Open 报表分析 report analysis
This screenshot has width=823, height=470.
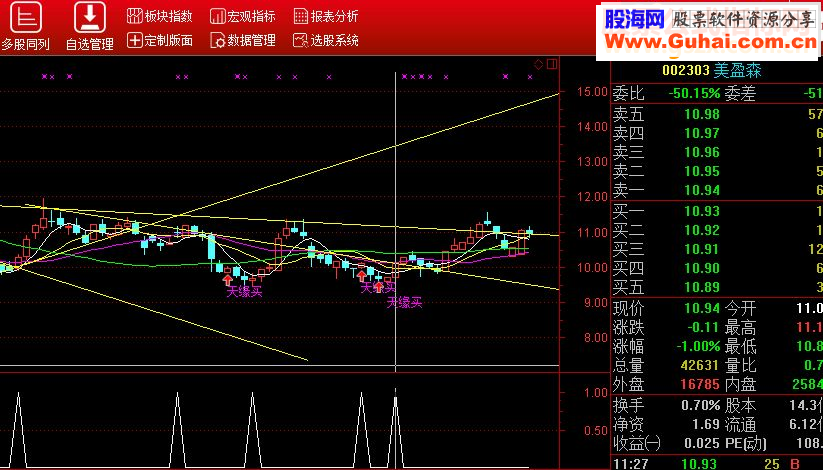click(x=326, y=16)
